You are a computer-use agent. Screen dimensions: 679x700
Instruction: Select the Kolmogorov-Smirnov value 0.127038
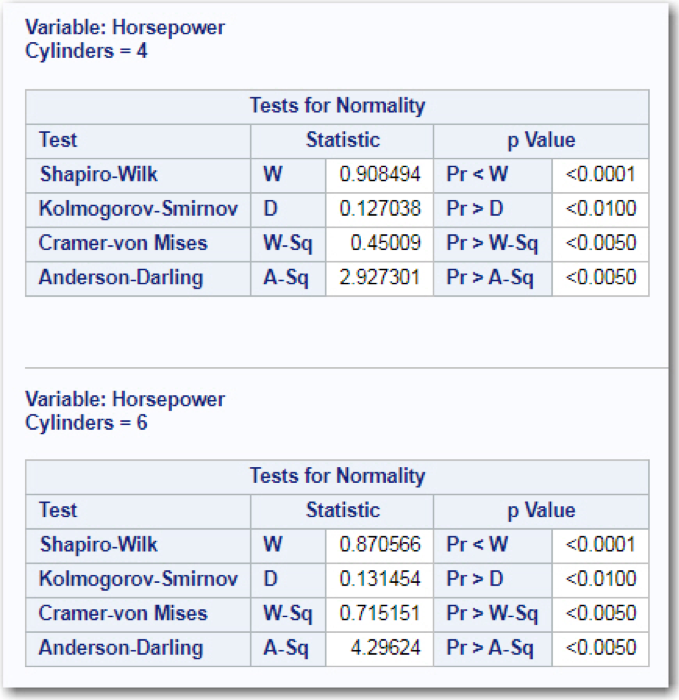coord(380,209)
